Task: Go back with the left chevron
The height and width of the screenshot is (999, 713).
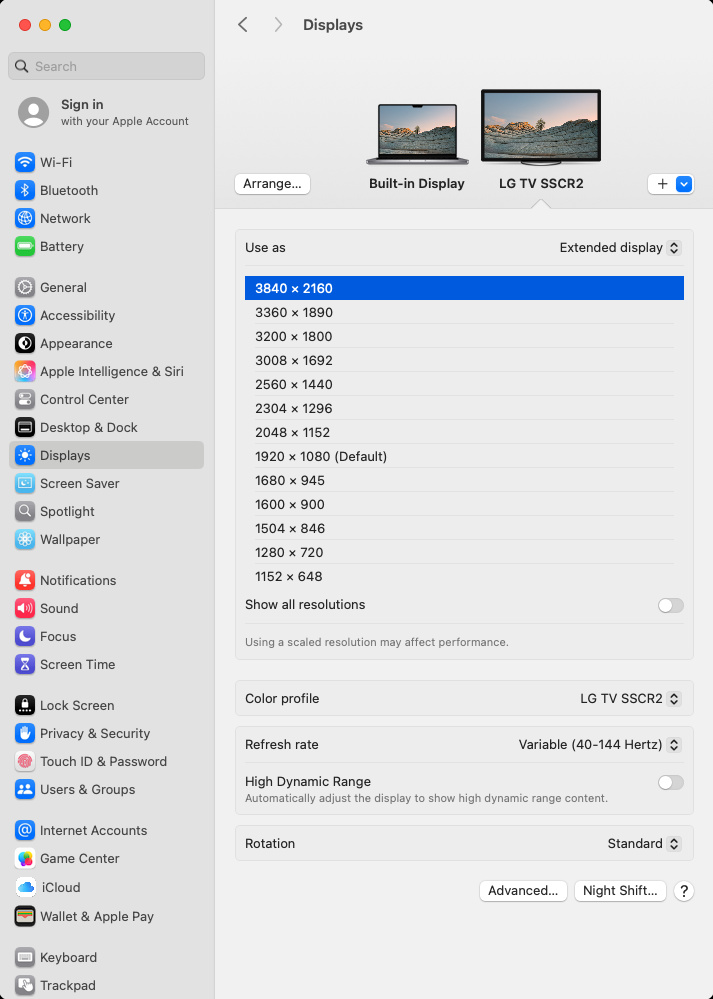Action: pyautogui.click(x=243, y=25)
